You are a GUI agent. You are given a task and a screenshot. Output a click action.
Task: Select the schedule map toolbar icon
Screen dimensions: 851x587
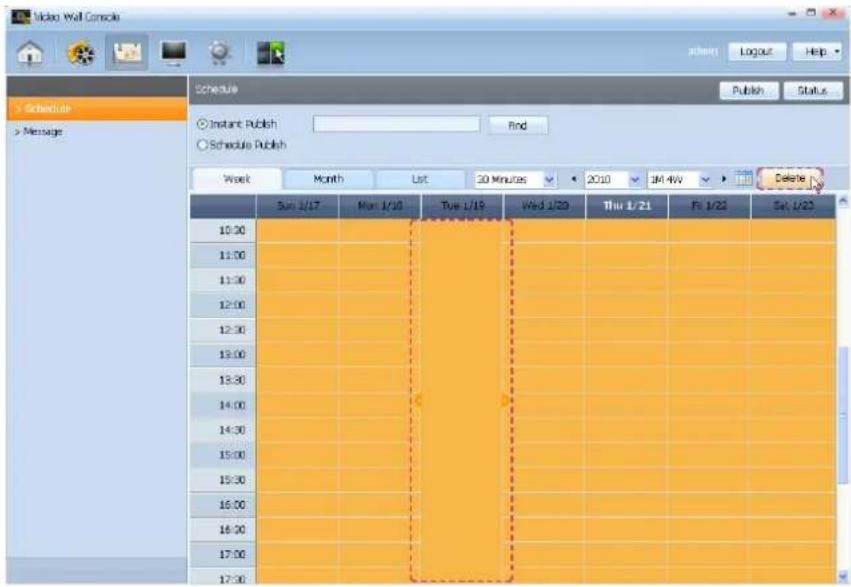point(127,53)
